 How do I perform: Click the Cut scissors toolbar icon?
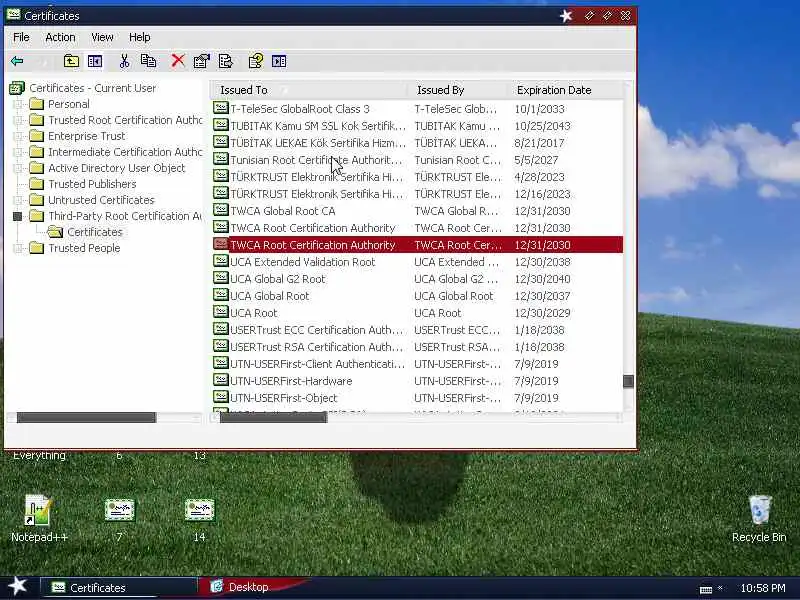click(124, 61)
